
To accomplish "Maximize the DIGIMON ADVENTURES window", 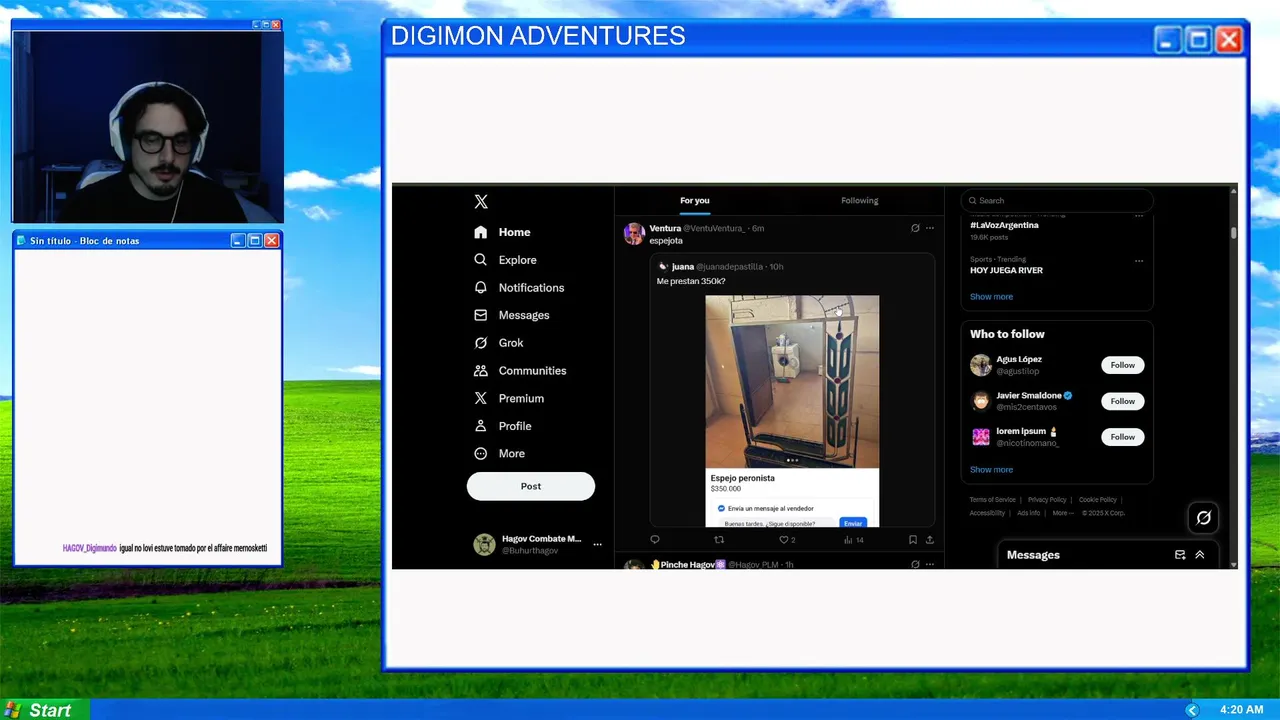I will (x=1198, y=40).
